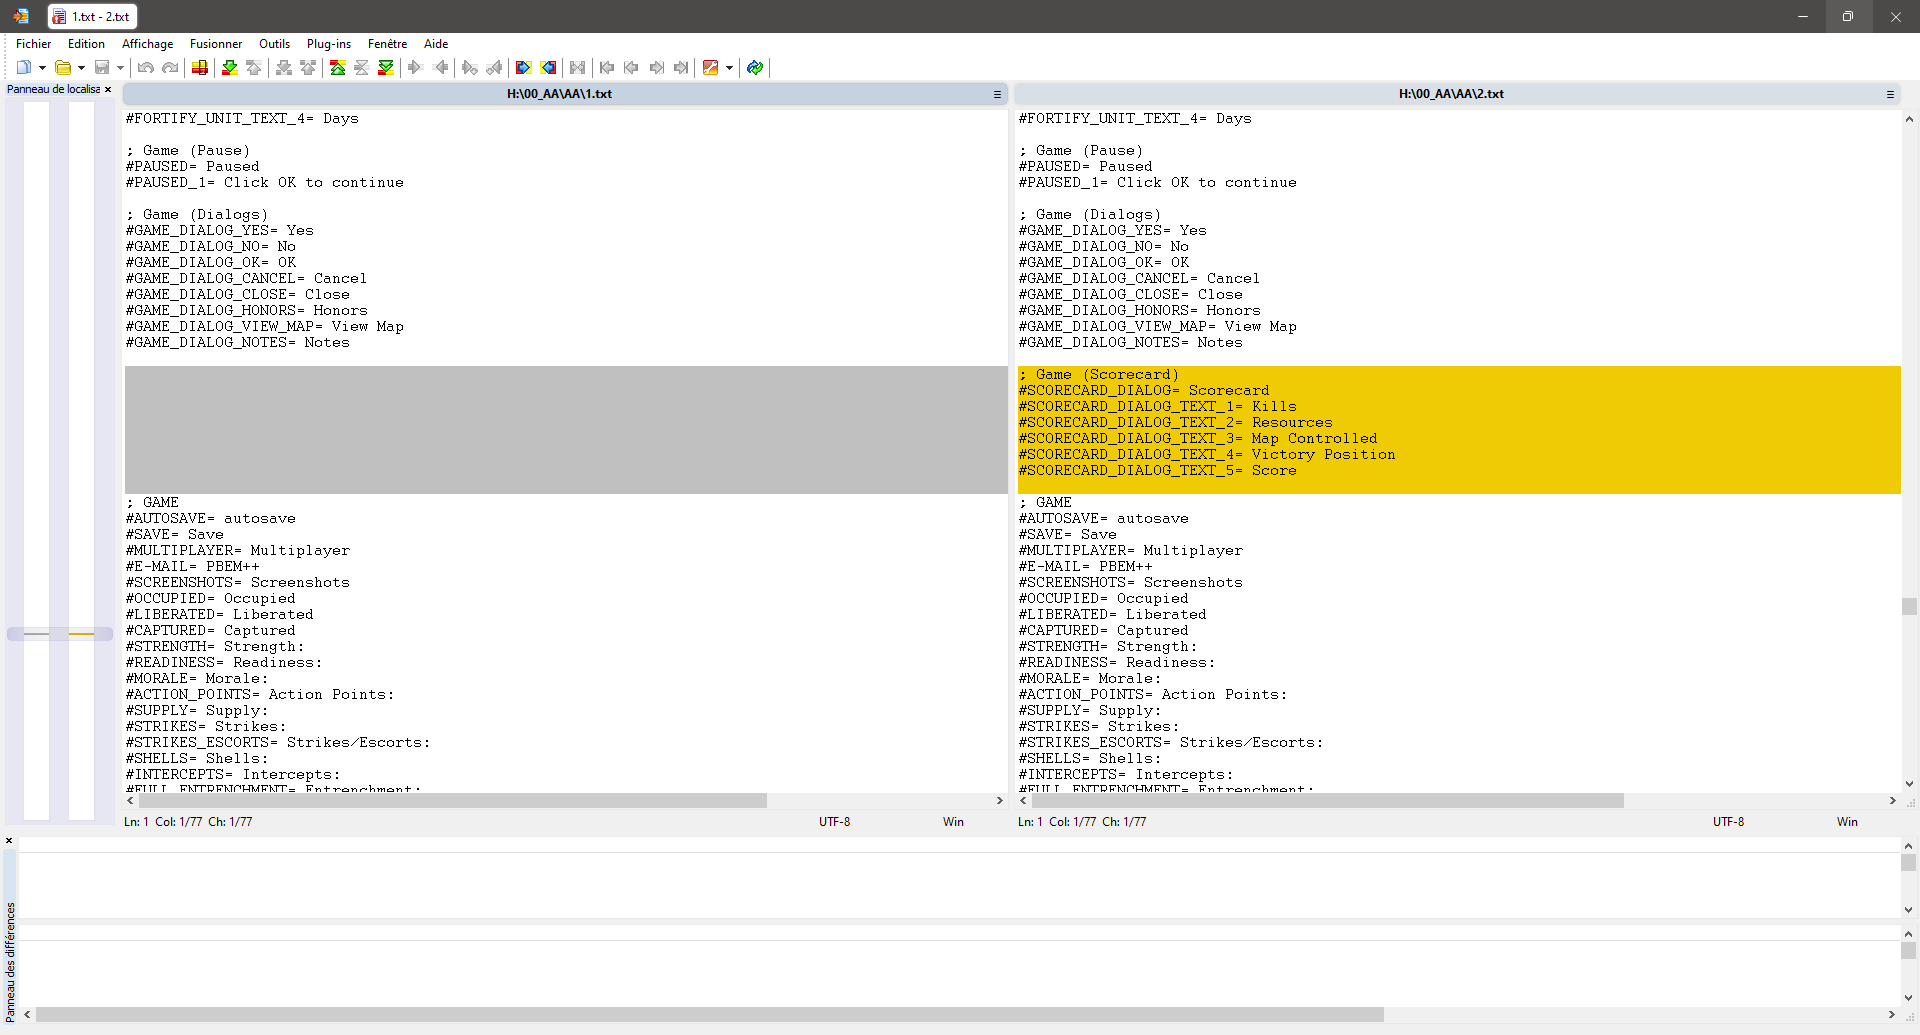1920x1035 pixels.
Task: Click Next File navigation icon
Action: [656, 68]
